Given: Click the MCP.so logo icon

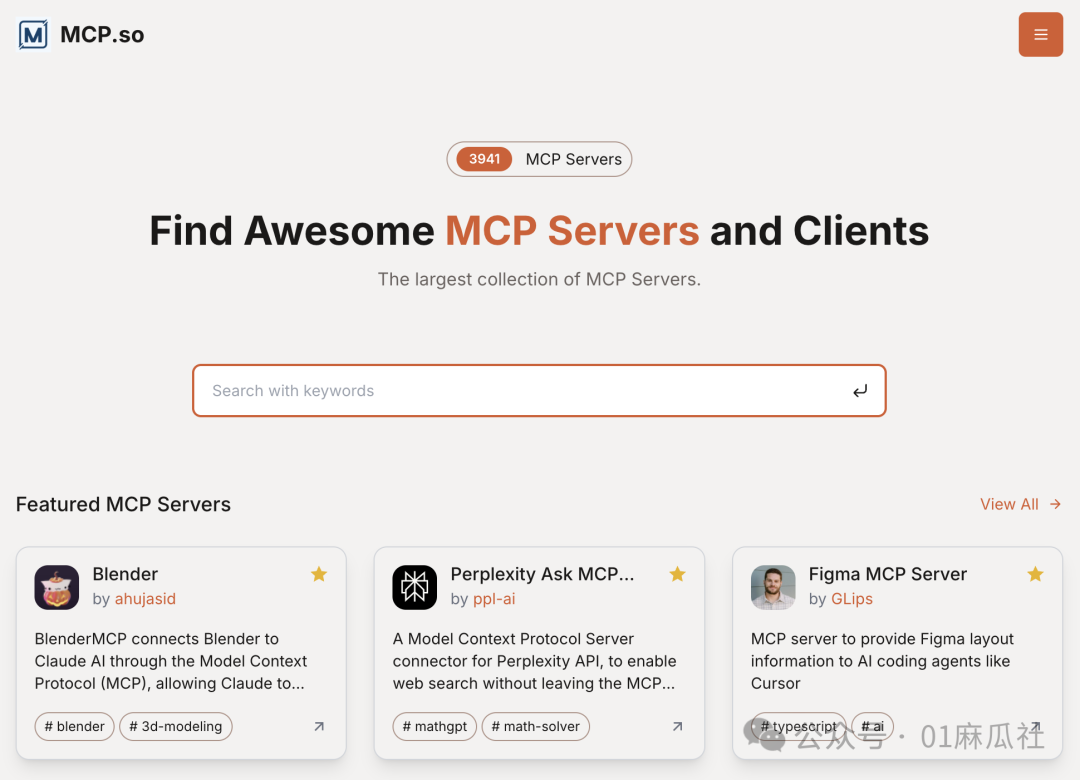Looking at the screenshot, I should pyautogui.click(x=33, y=34).
